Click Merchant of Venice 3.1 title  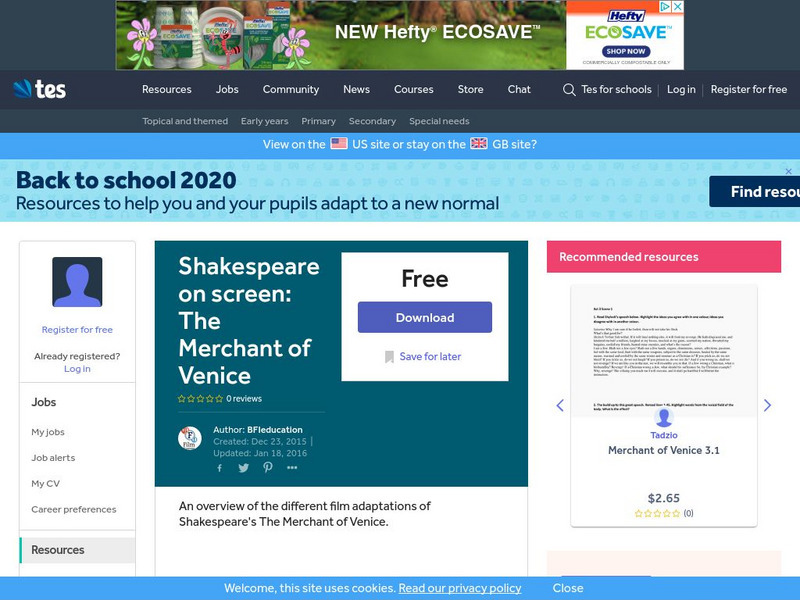coord(664,450)
